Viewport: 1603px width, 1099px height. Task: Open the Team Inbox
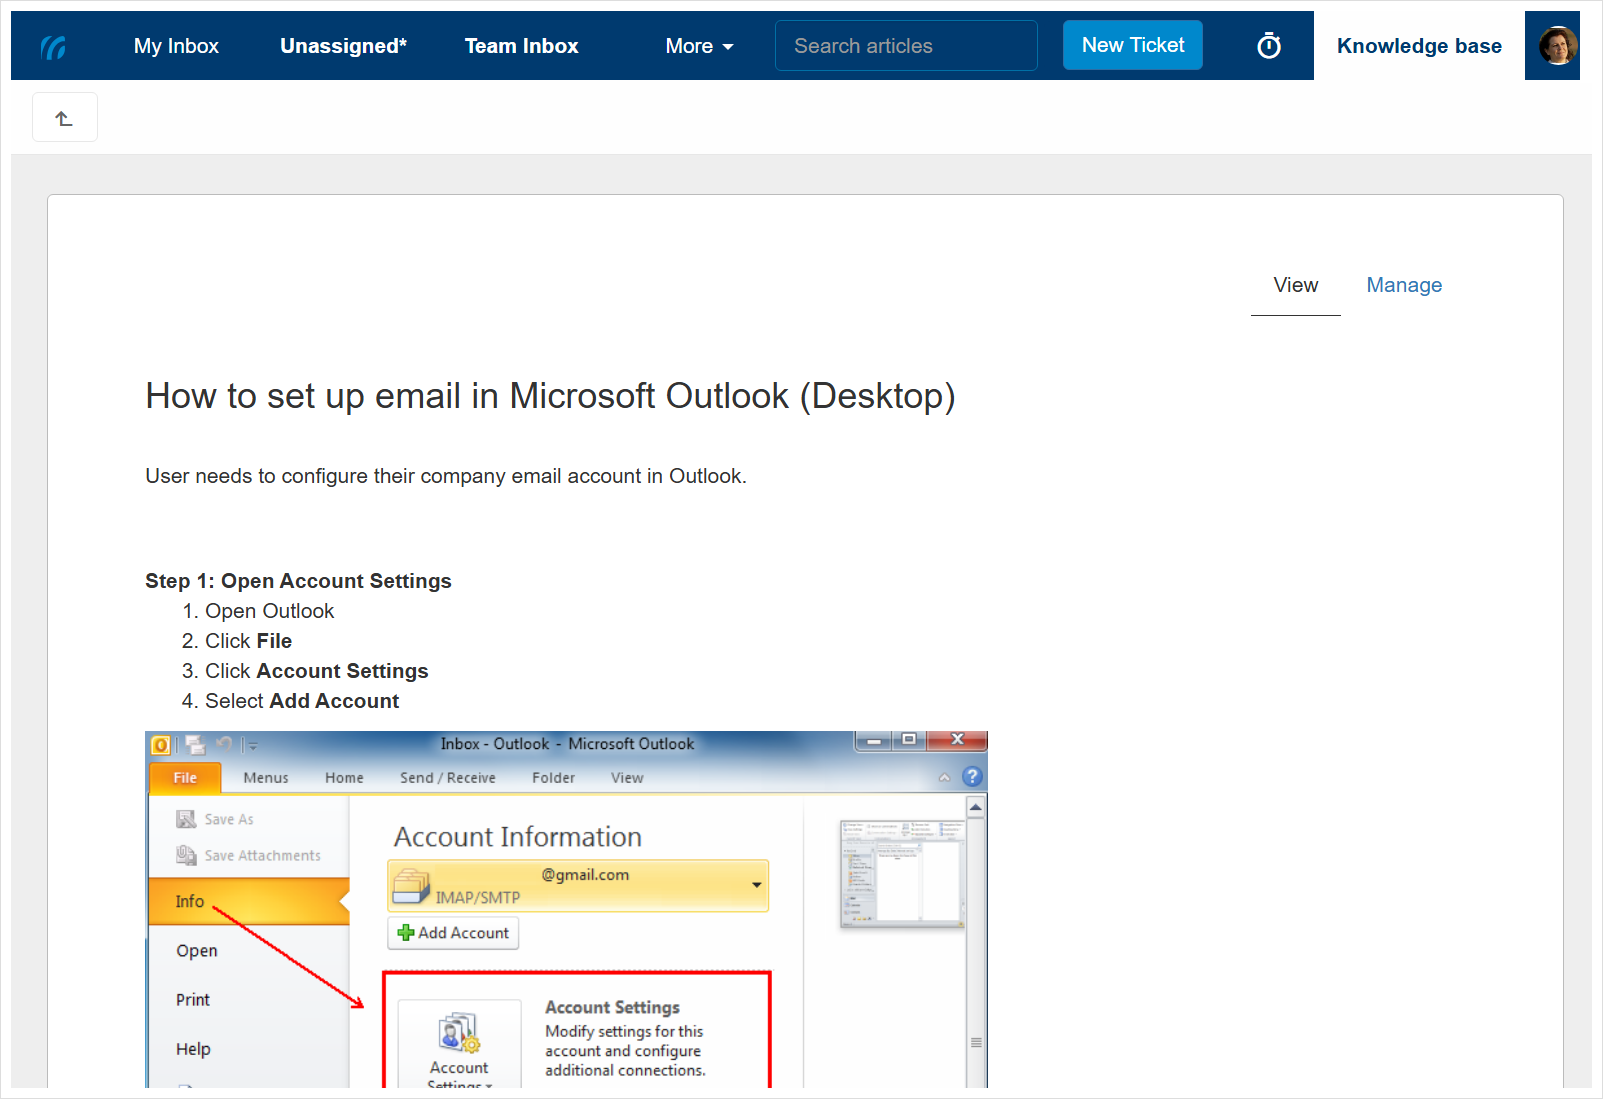point(521,46)
